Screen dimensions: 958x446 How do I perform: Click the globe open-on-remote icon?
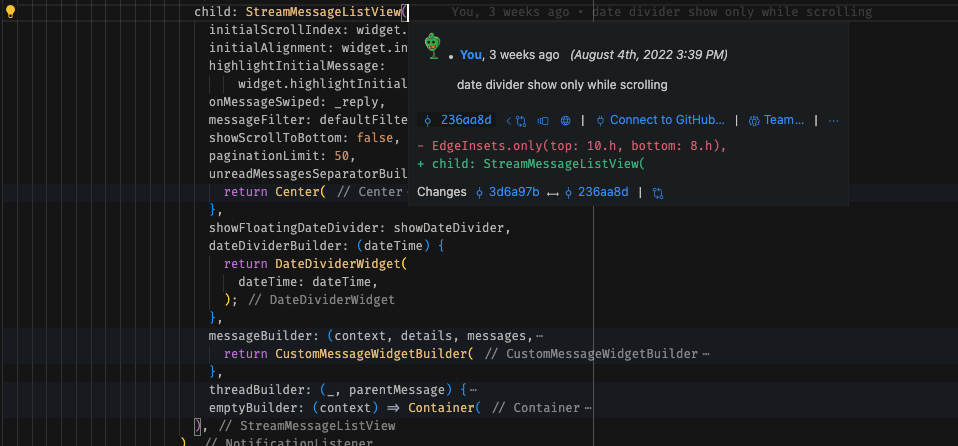566,120
